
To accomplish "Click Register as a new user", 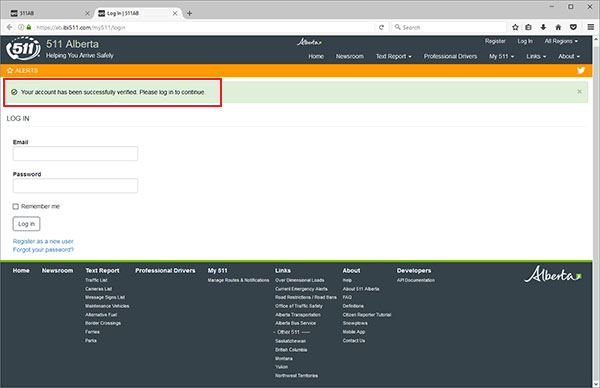I will click(x=43, y=241).
